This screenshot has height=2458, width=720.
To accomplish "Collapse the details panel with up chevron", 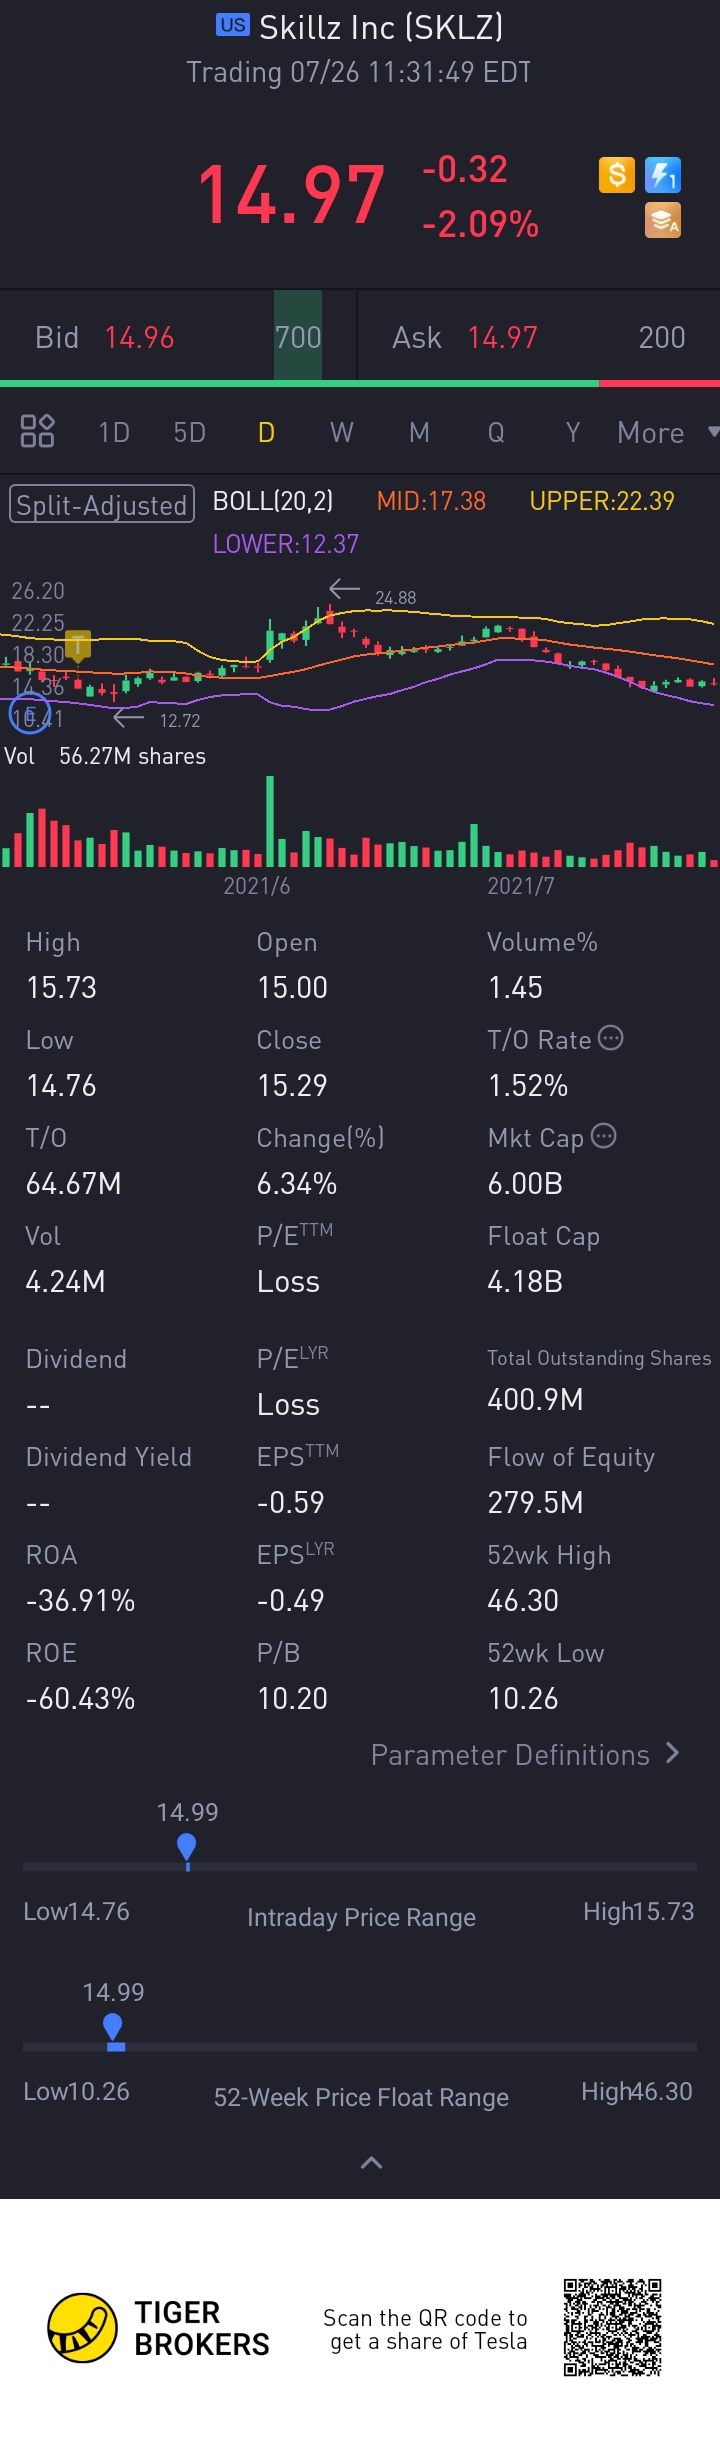I will (x=371, y=2163).
